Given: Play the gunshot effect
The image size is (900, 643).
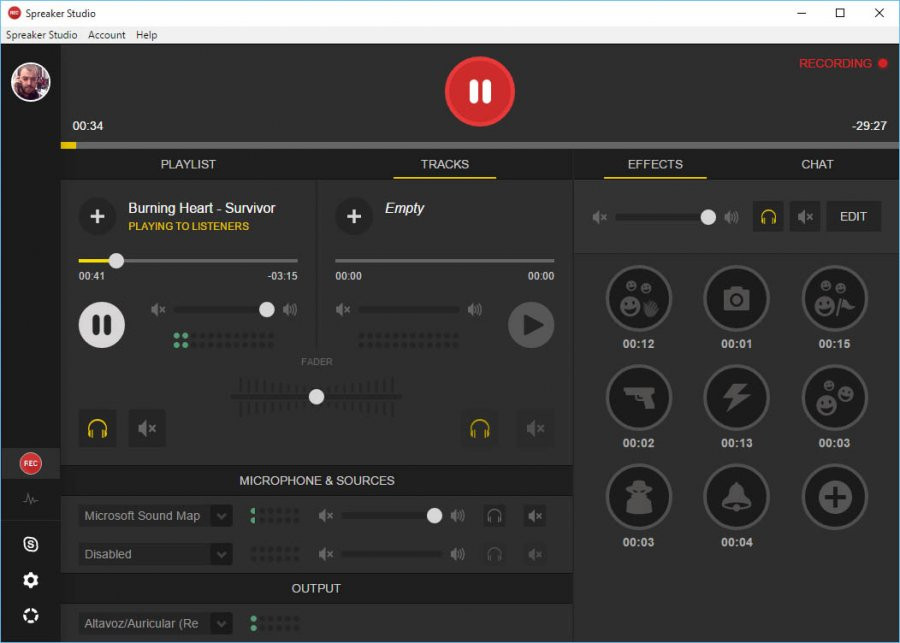Looking at the screenshot, I should 638,397.
